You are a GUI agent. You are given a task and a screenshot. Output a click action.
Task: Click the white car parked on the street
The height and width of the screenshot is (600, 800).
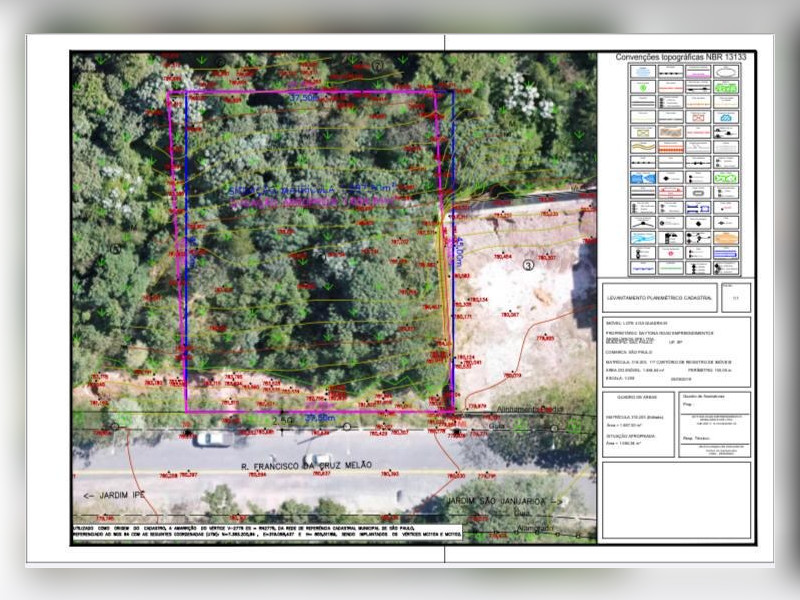(212, 439)
